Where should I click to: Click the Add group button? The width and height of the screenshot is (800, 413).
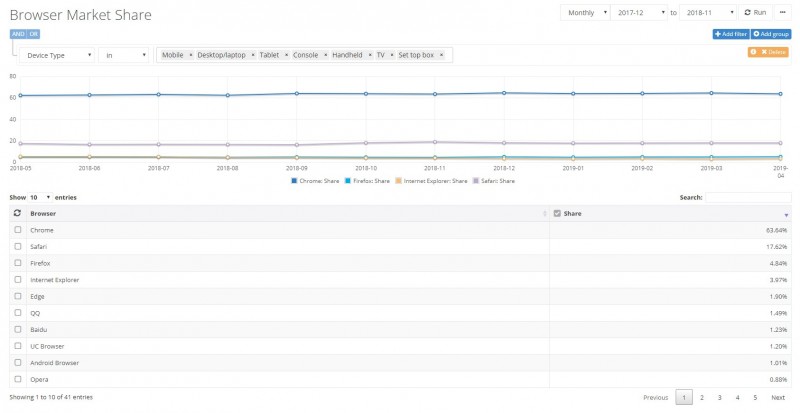click(771, 34)
